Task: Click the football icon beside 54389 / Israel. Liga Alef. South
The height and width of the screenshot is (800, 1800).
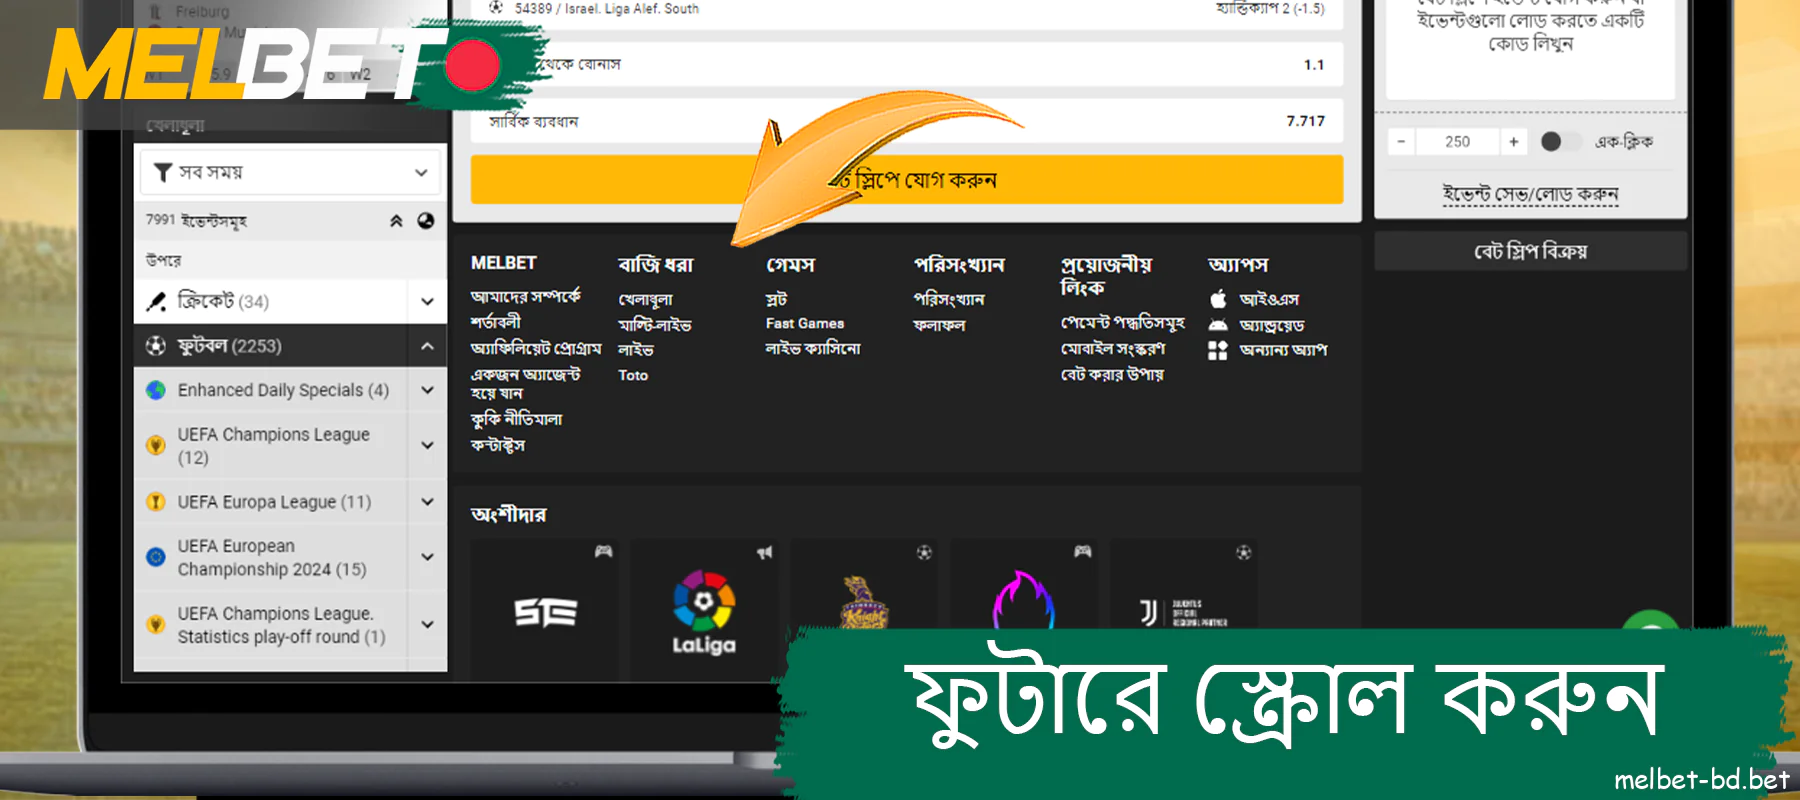Action: 496,8
